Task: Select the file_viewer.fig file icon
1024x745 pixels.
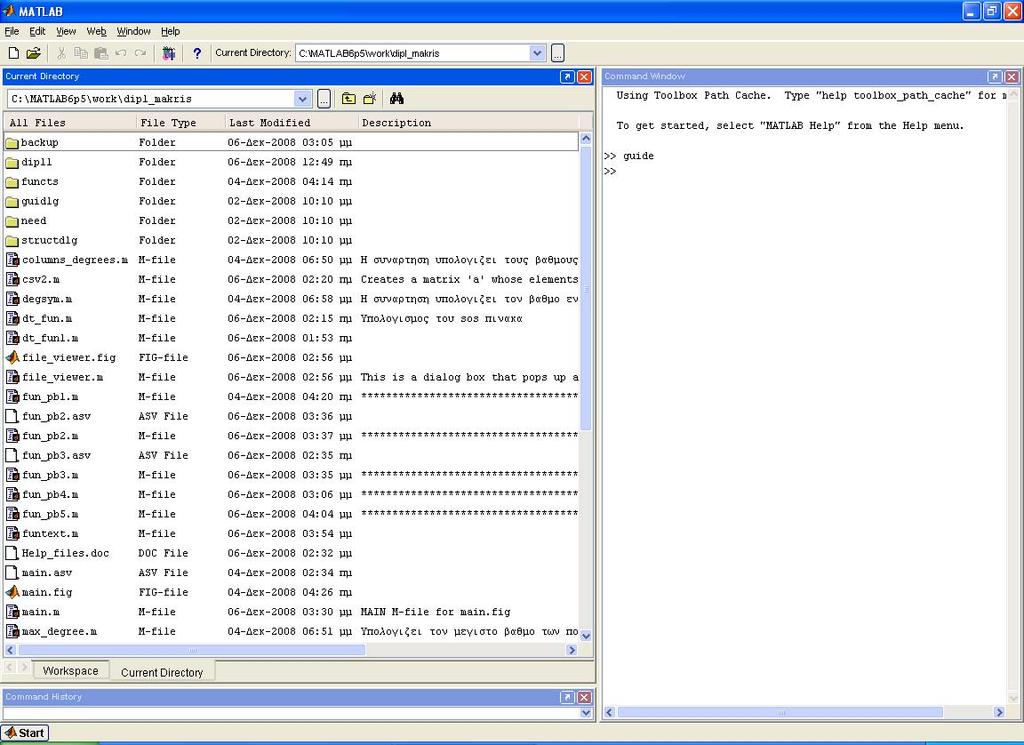Action: (x=12, y=357)
